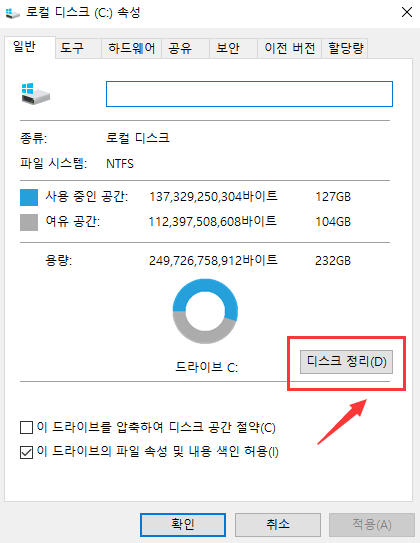Close the properties dialog window

click(x=406, y=12)
